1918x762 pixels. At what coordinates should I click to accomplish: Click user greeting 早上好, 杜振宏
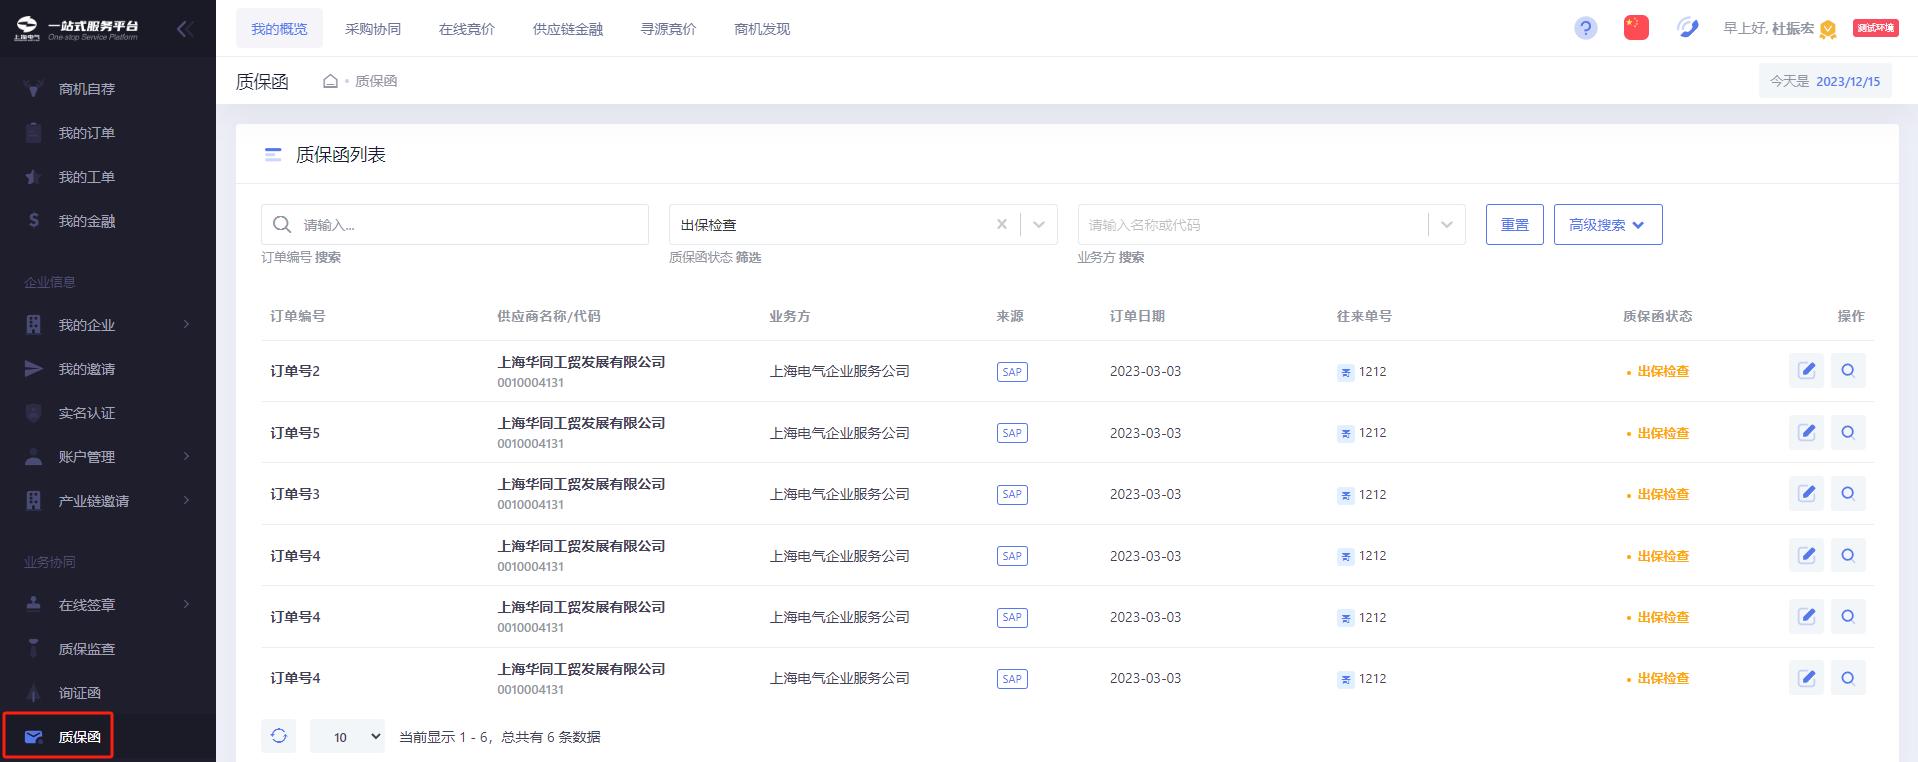[x=1768, y=28]
